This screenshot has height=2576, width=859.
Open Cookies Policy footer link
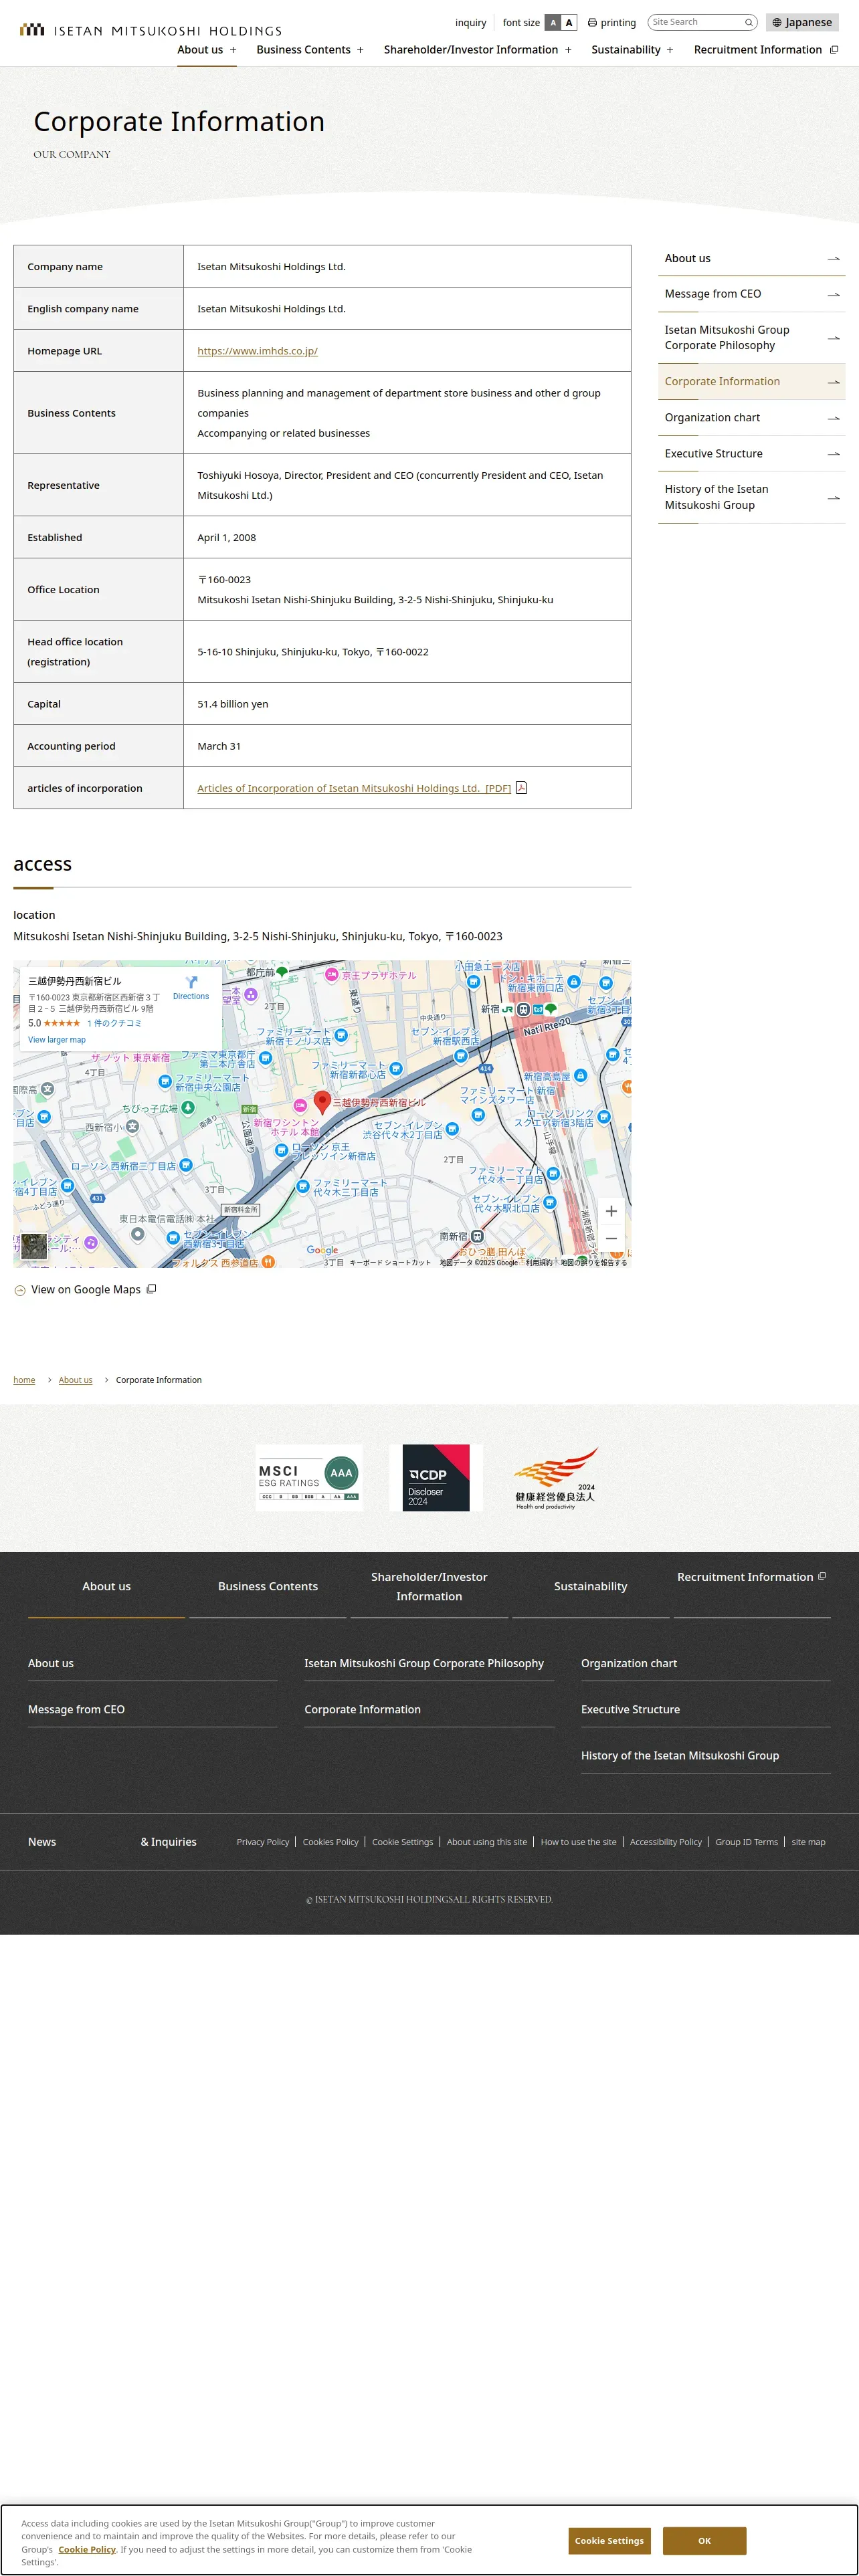(x=331, y=1842)
